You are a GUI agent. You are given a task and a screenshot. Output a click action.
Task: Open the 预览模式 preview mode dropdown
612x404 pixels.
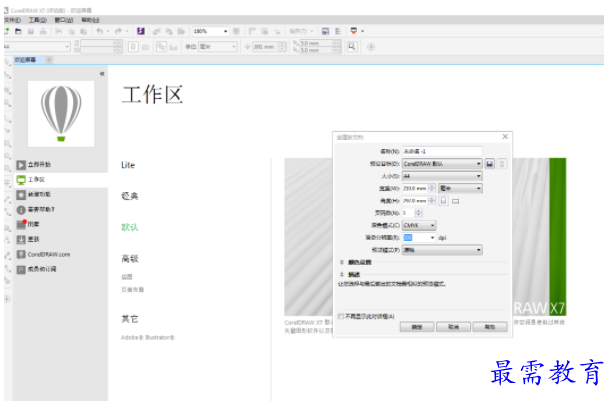(443, 250)
